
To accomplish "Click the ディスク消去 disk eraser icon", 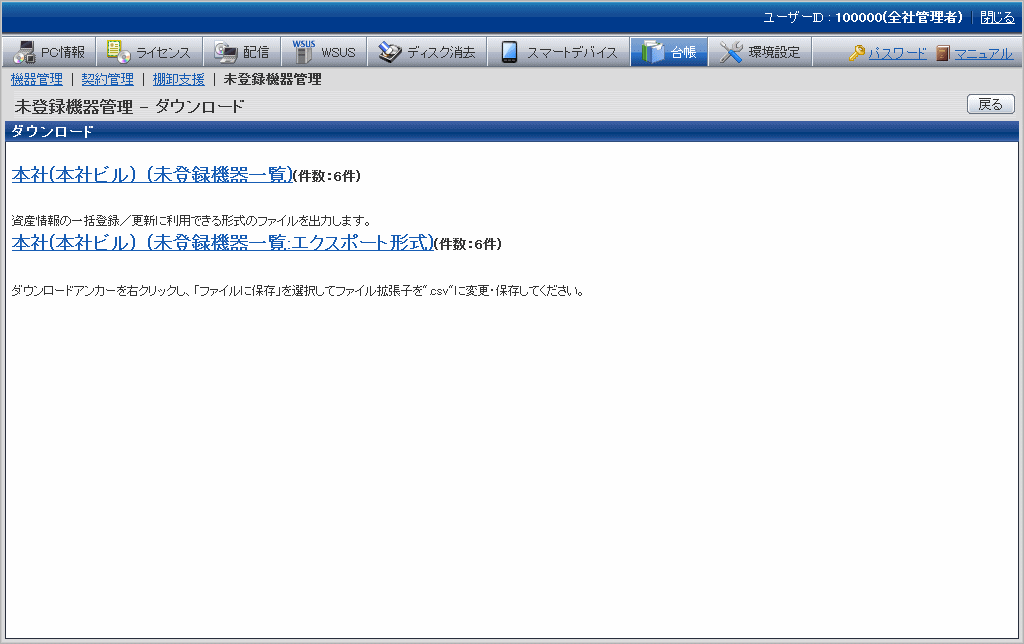I will [389, 52].
